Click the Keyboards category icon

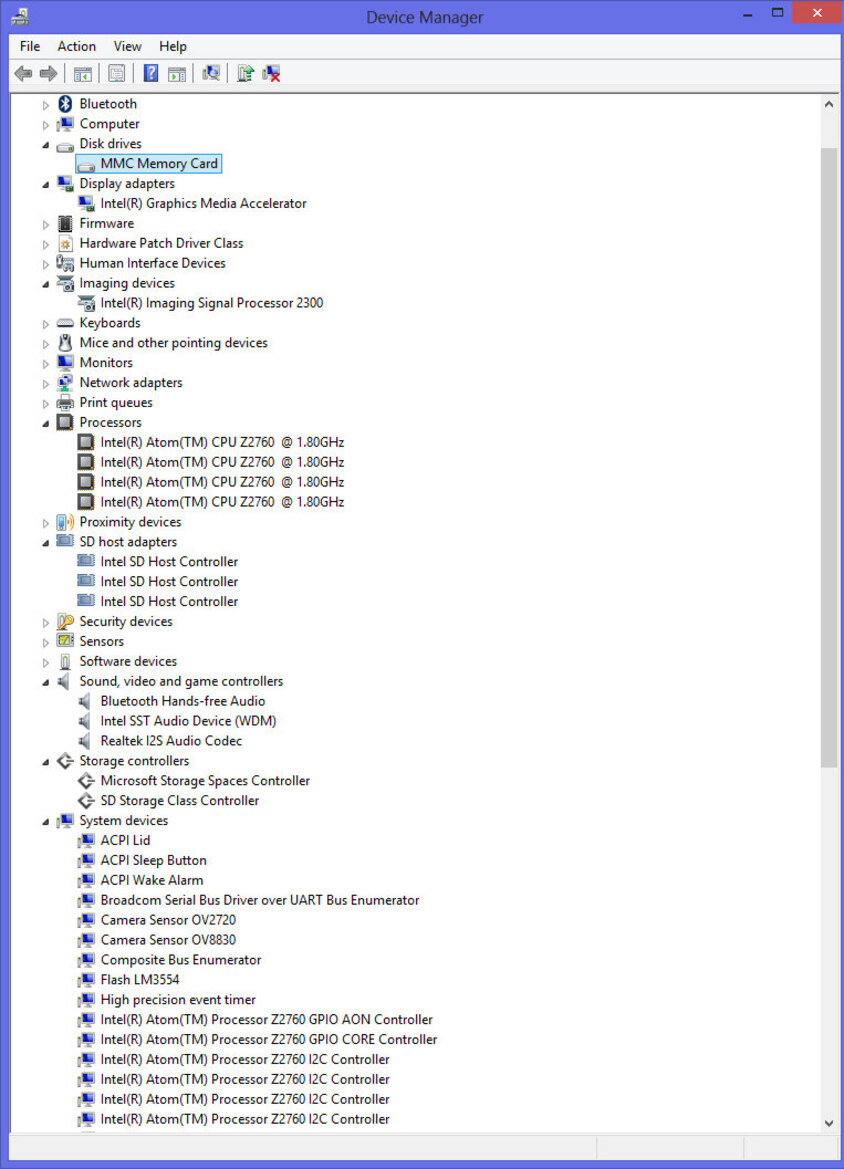[66, 323]
